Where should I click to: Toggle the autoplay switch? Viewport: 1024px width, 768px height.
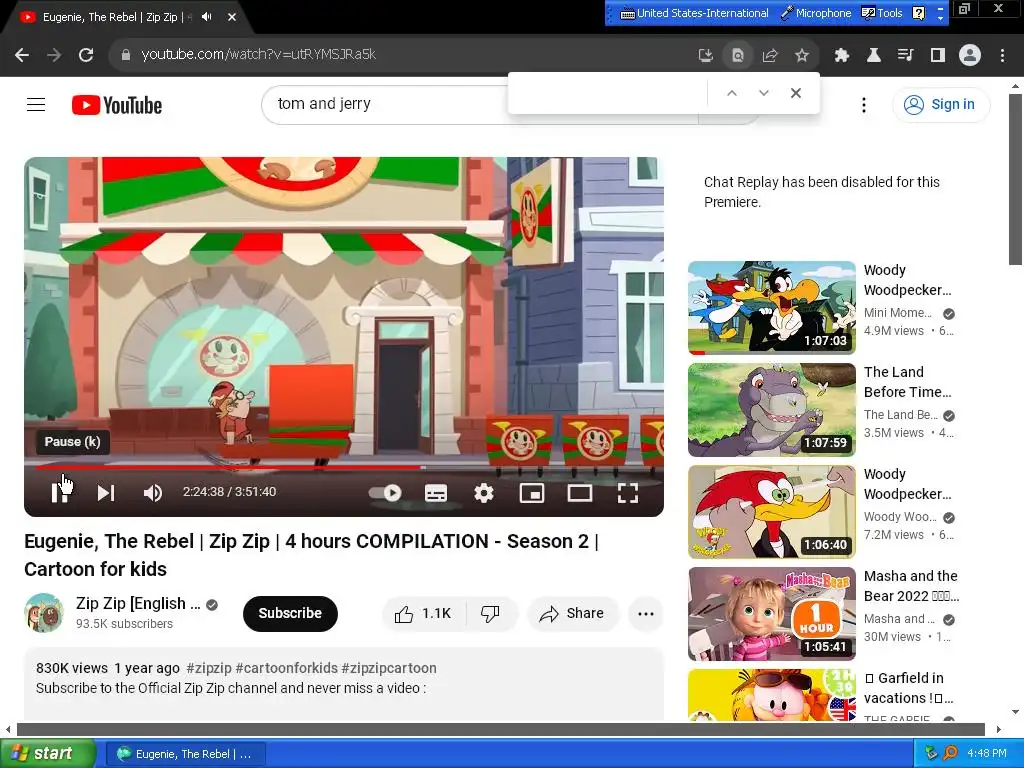385,493
